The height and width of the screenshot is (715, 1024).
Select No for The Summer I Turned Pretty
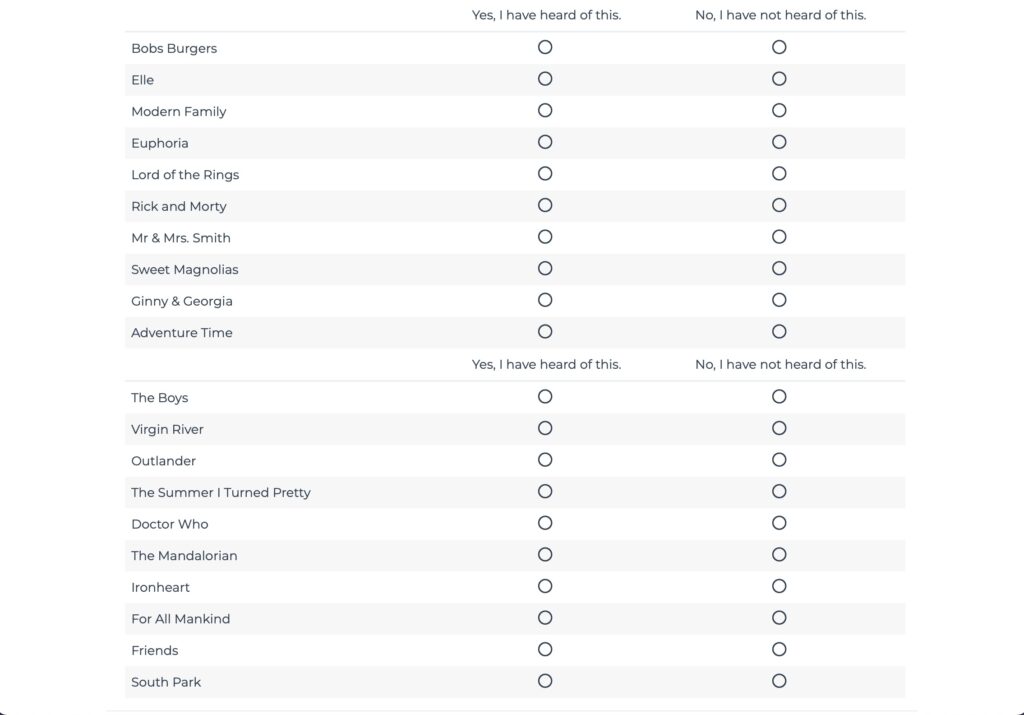point(779,491)
